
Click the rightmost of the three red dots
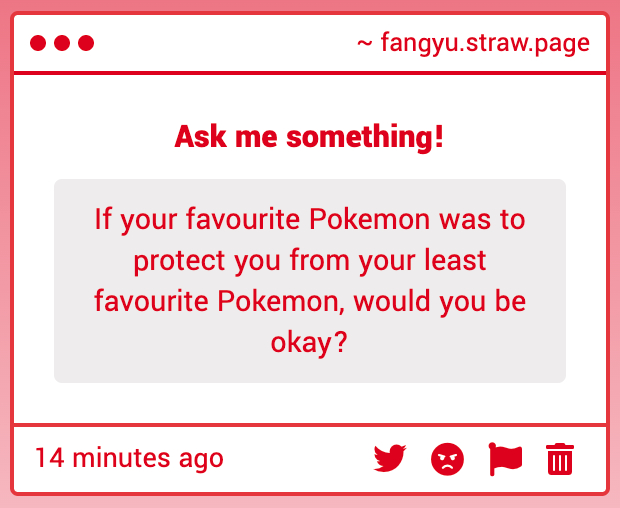[x=86, y=43]
